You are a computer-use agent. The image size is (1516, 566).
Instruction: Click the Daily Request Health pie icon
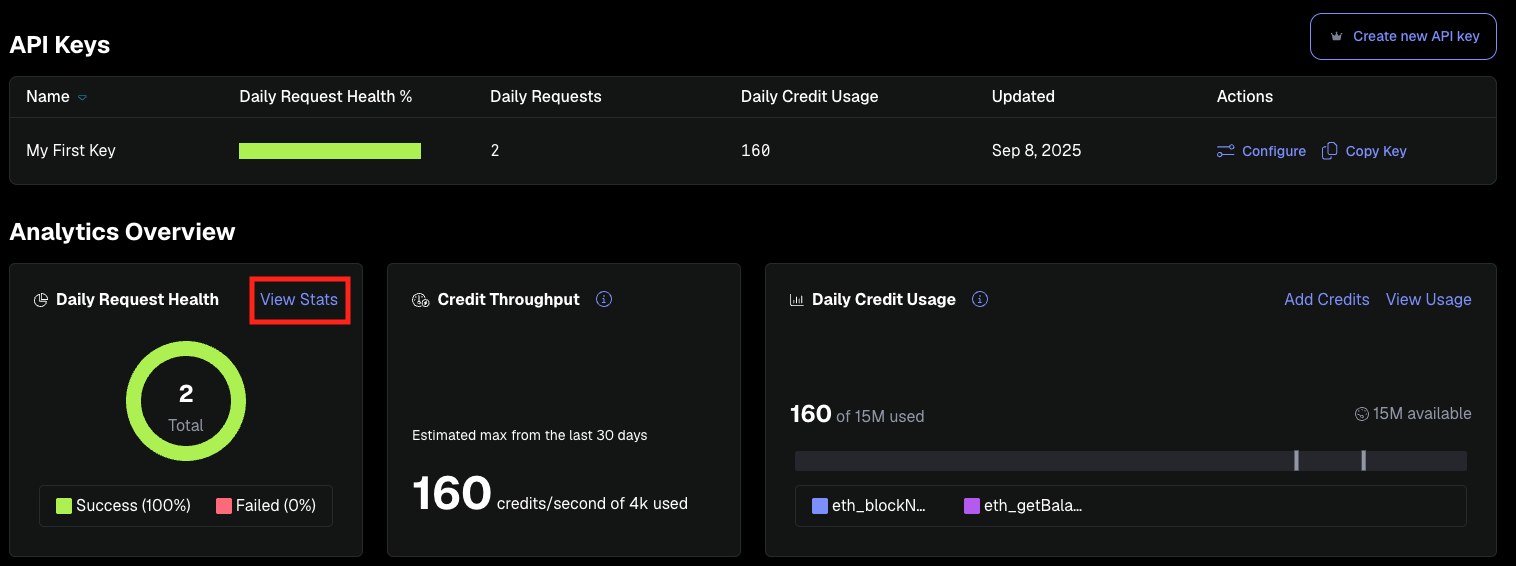coord(41,300)
